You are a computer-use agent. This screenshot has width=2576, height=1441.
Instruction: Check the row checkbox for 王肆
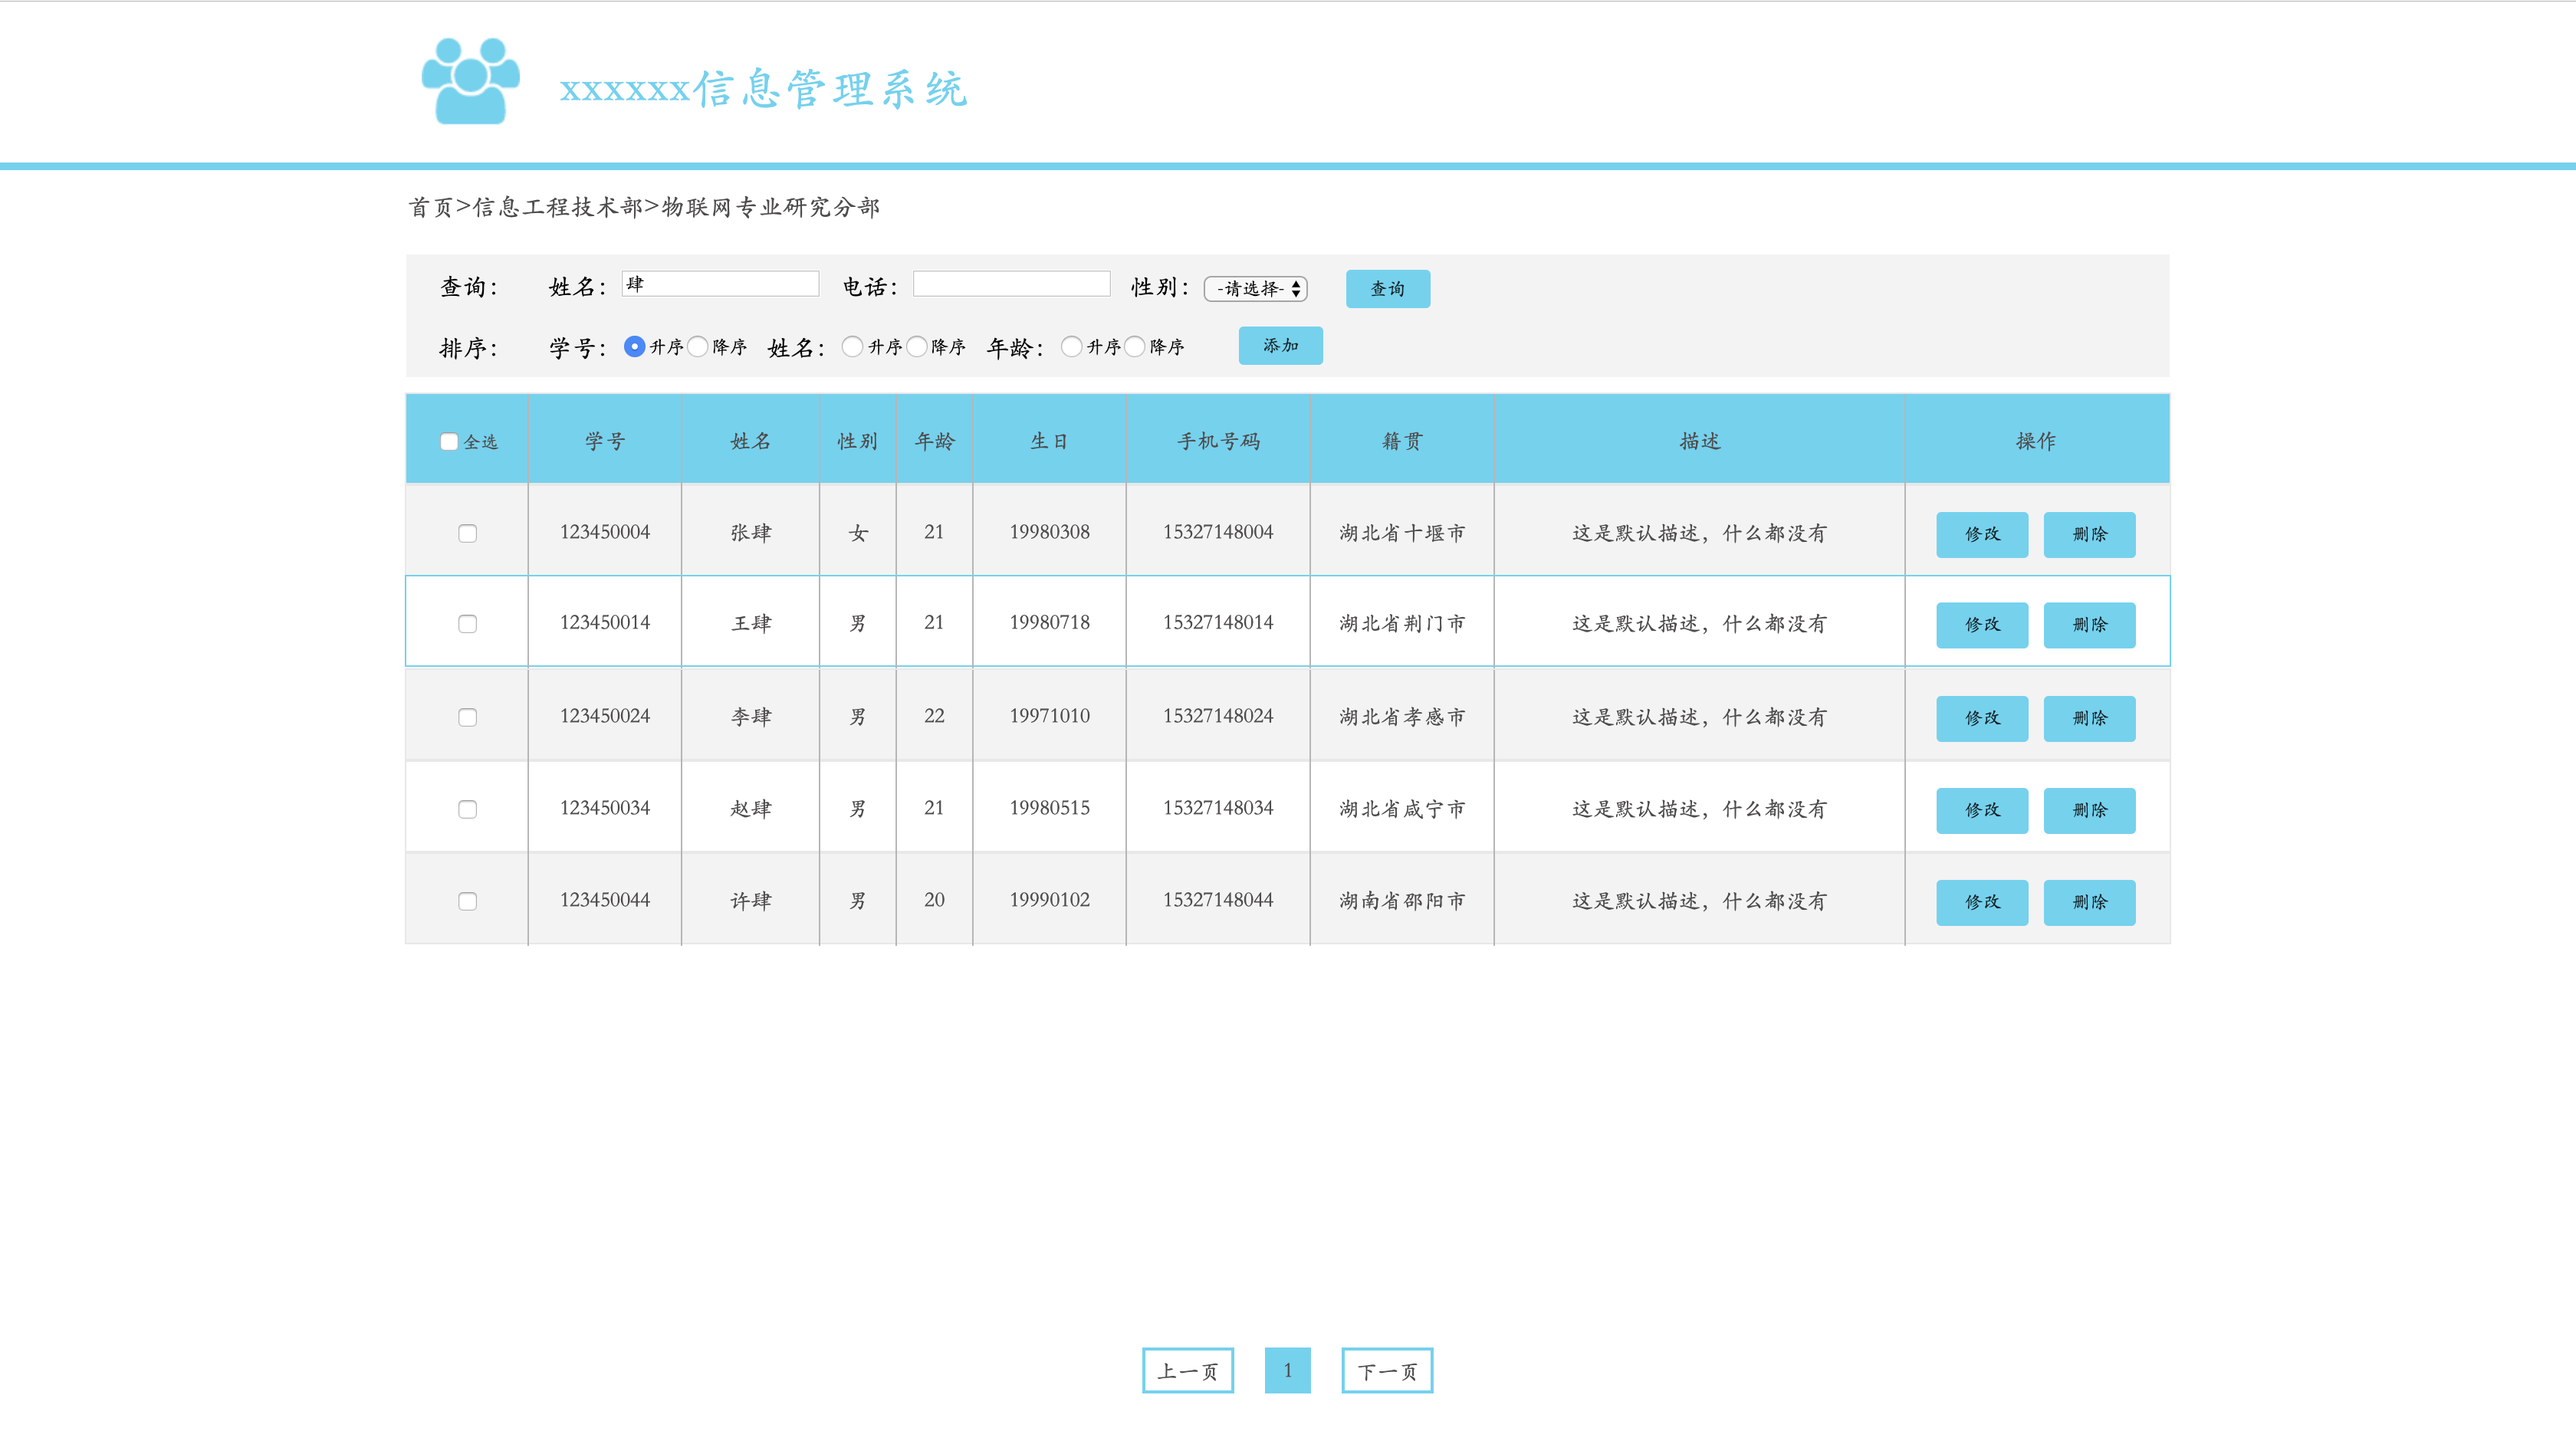point(467,624)
